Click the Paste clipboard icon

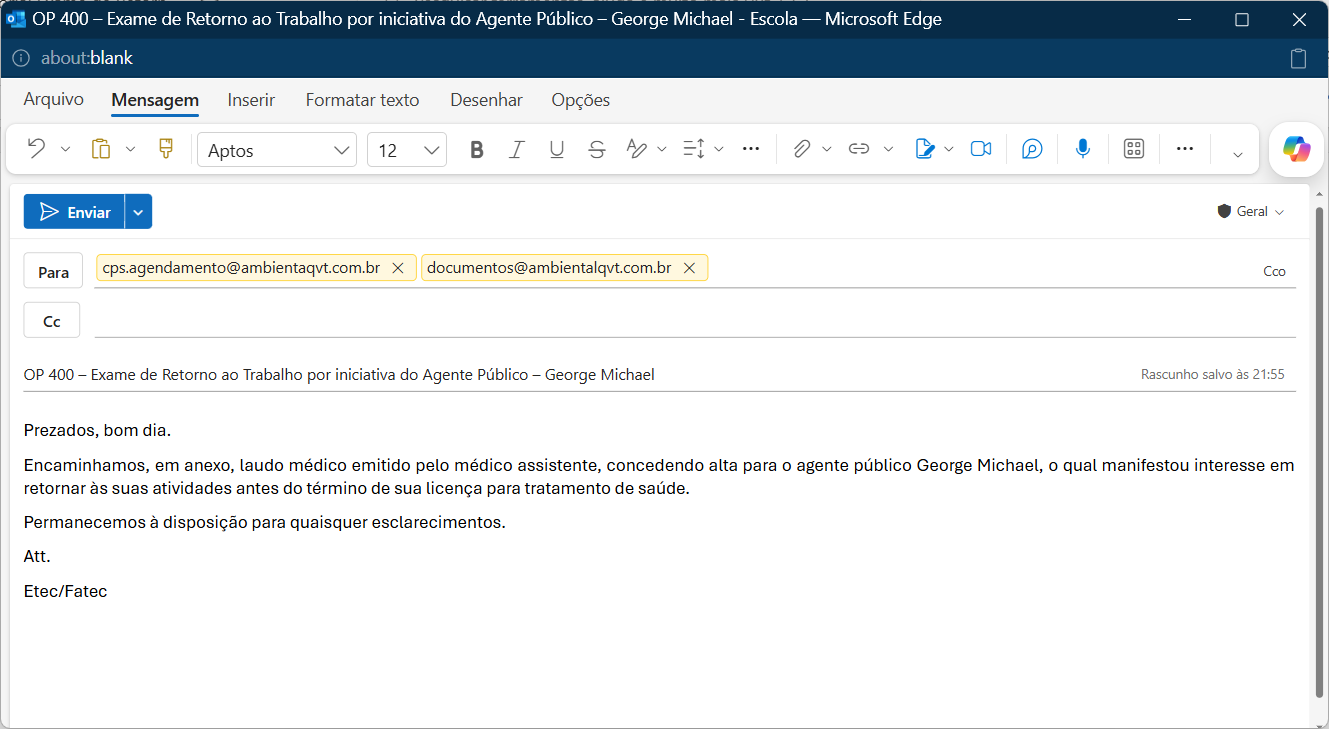(x=101, y=149)
